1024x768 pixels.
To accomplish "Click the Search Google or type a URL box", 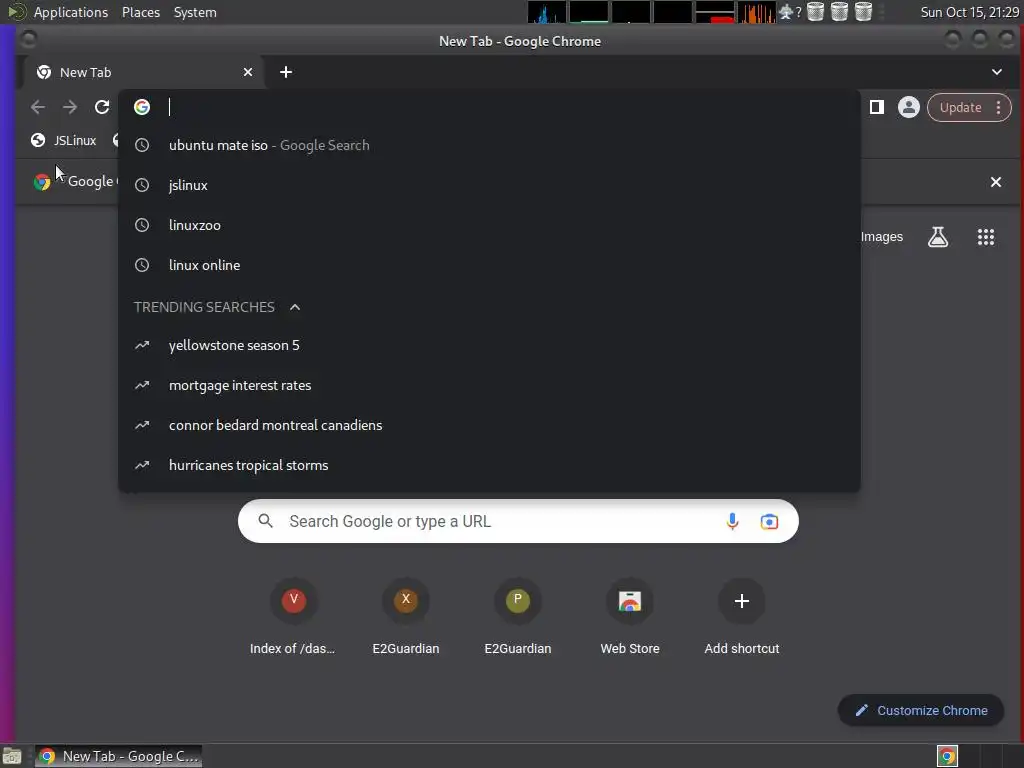I will tap(518, 521).
